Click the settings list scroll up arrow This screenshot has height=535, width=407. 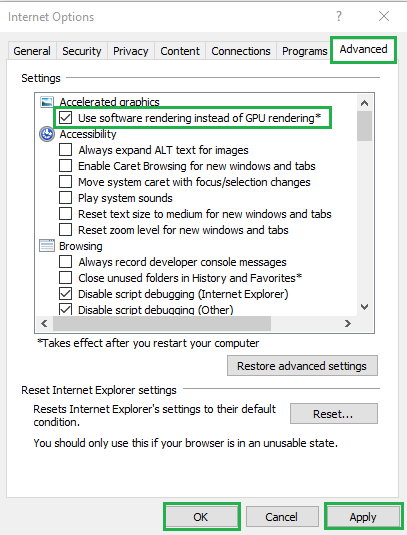pyautogui.click(x=364, y=103)
